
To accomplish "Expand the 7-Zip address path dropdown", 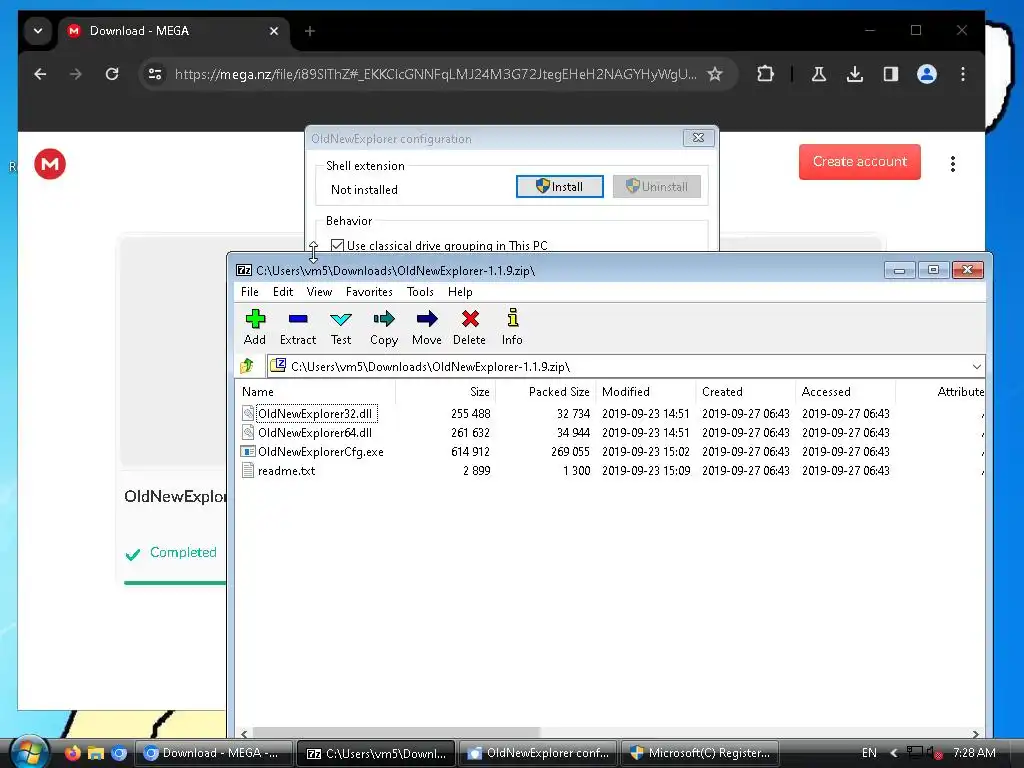I will click(x=976, y=366).
